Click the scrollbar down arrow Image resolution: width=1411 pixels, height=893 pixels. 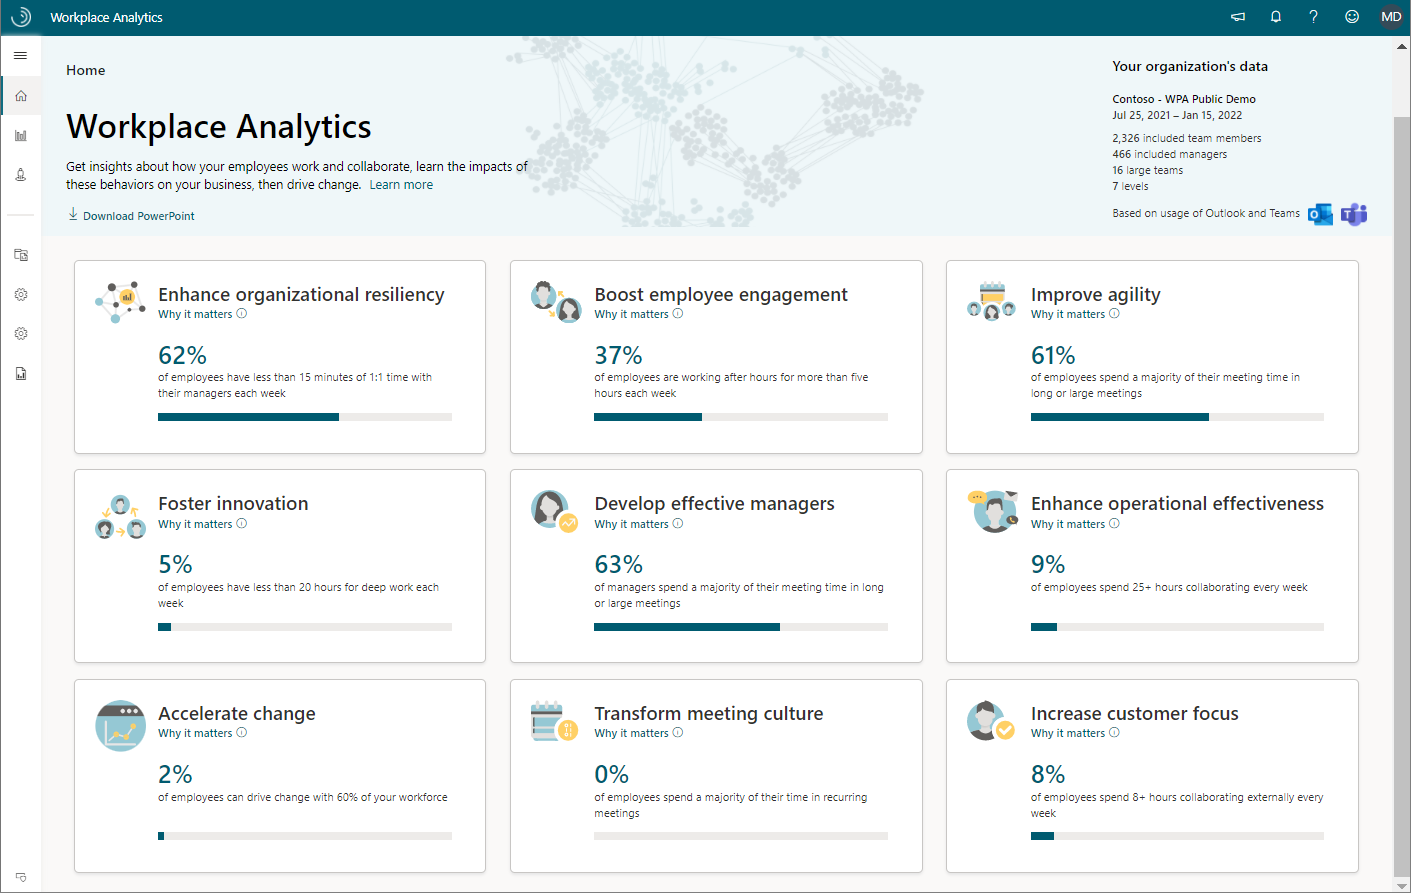pos(1402,885)
